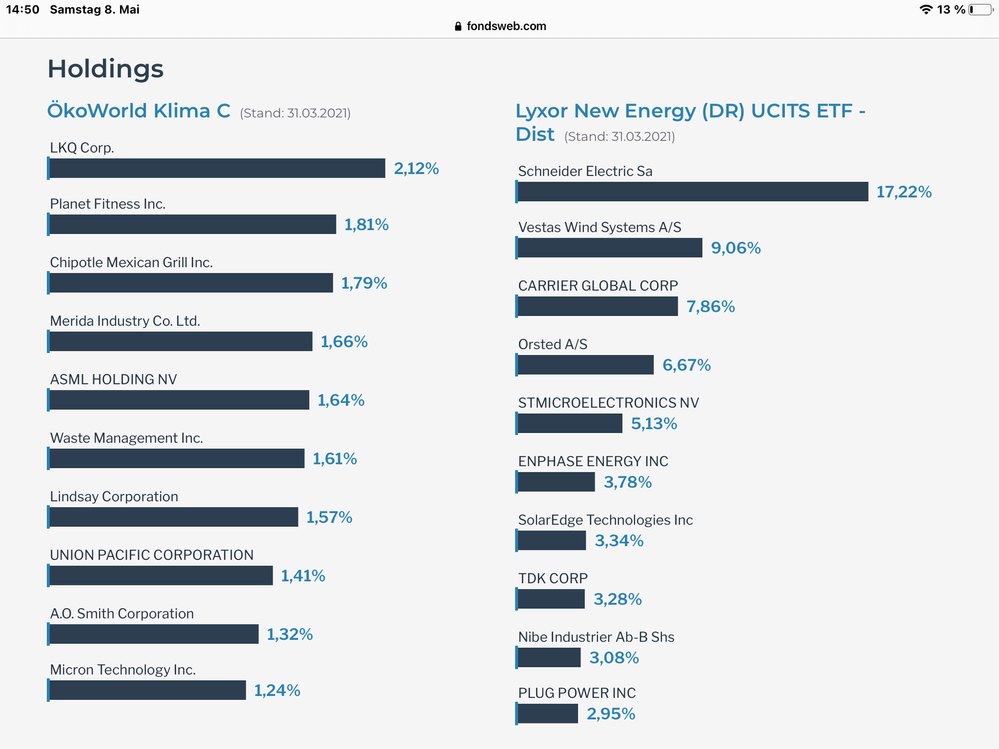Click the Micron Technology Inc. bar

[x=147, y=691]
